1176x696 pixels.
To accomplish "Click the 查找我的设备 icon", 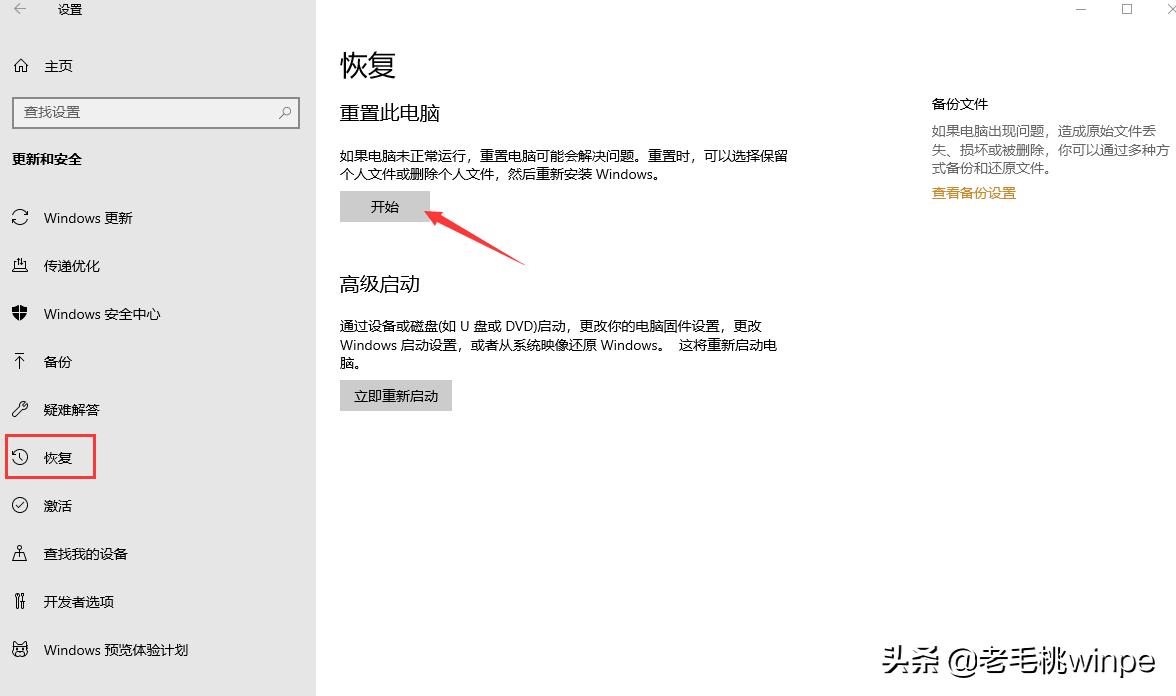I will tap(20, 553).
